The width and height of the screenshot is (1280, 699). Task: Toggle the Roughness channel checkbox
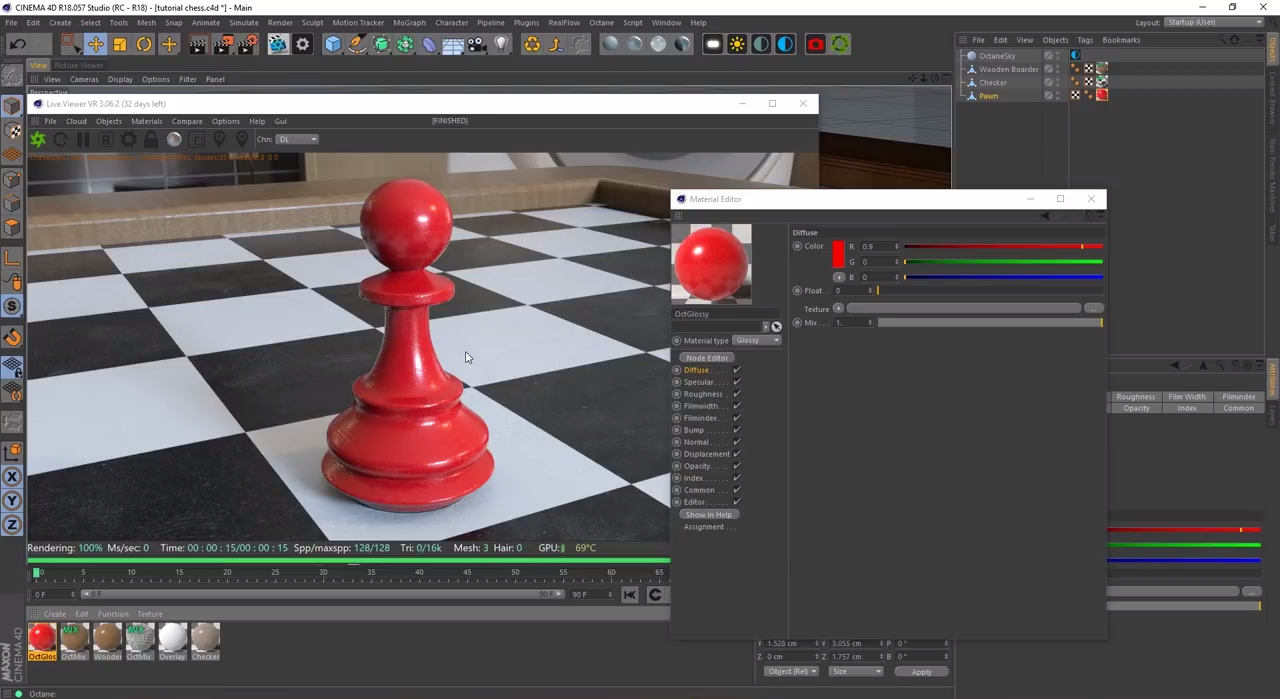737,394
